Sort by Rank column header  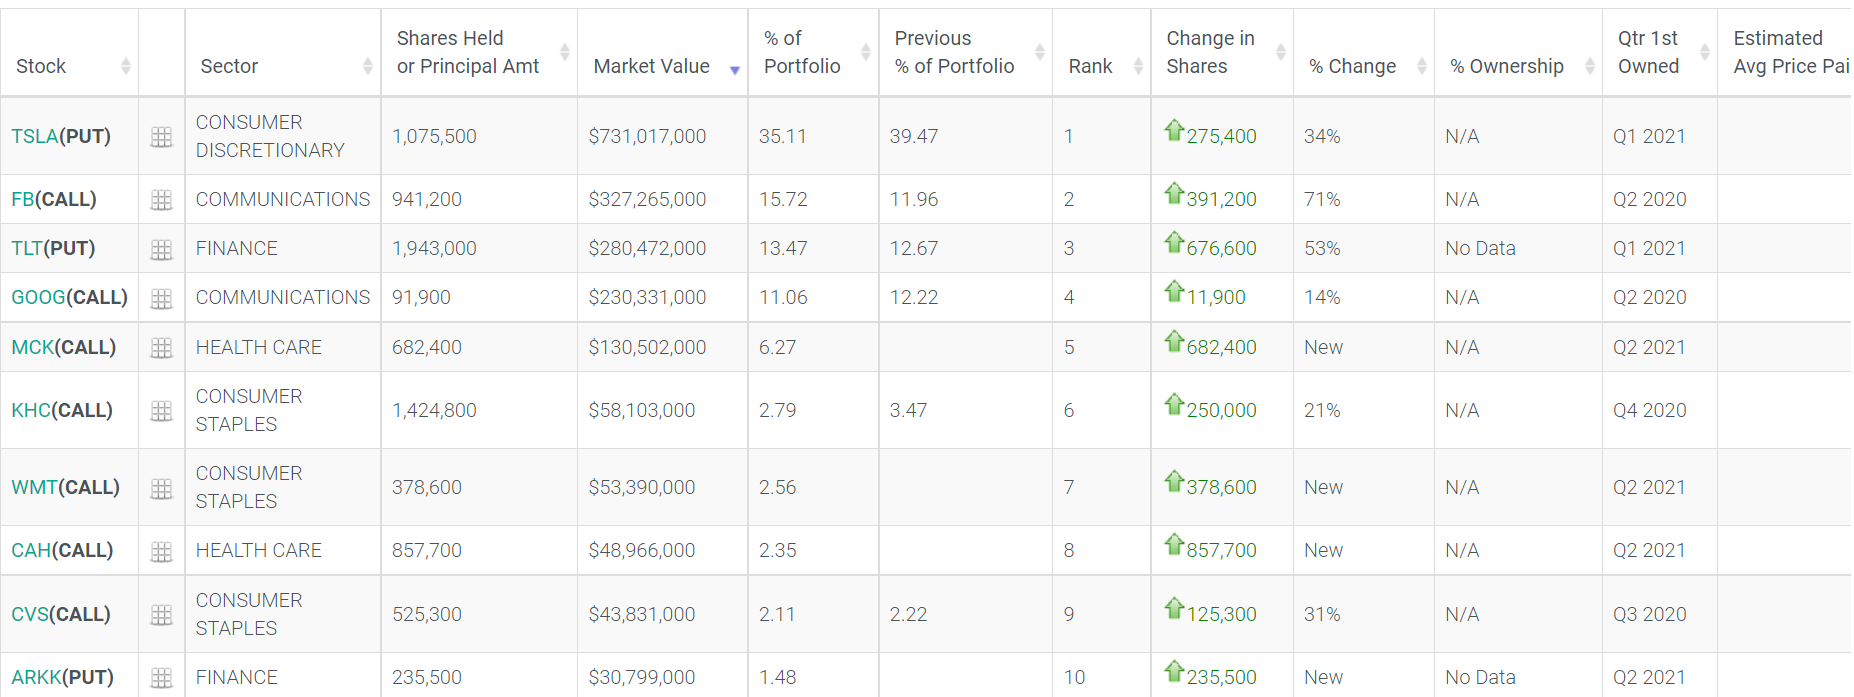1090,66
